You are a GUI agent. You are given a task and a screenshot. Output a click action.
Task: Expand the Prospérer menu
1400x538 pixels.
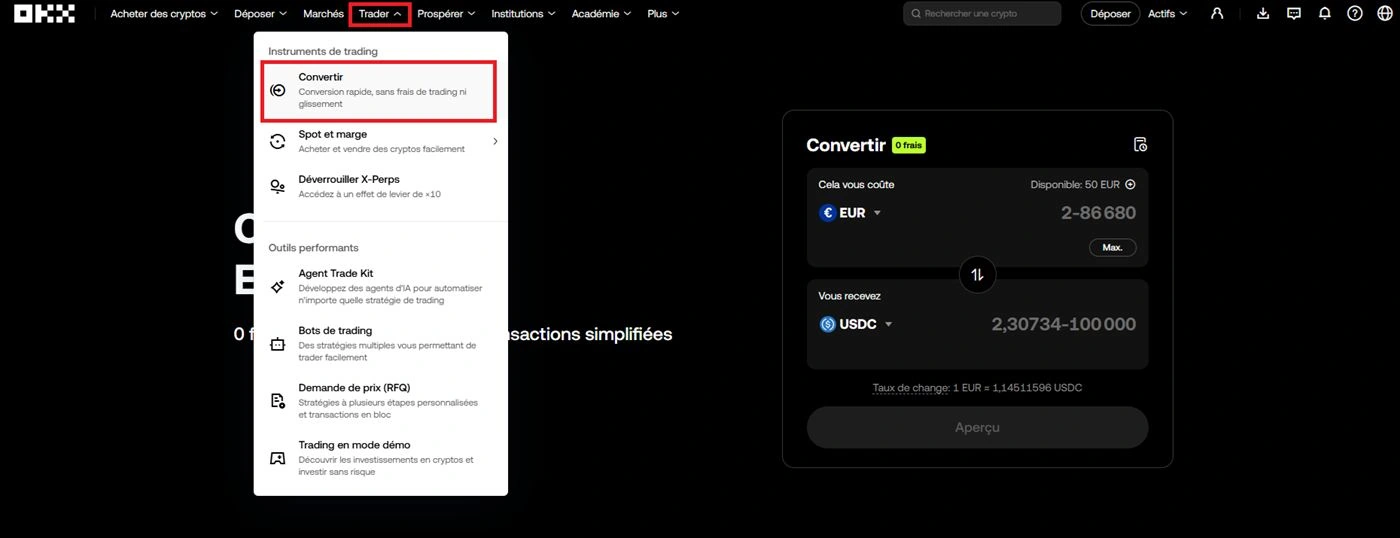(446, 14)
